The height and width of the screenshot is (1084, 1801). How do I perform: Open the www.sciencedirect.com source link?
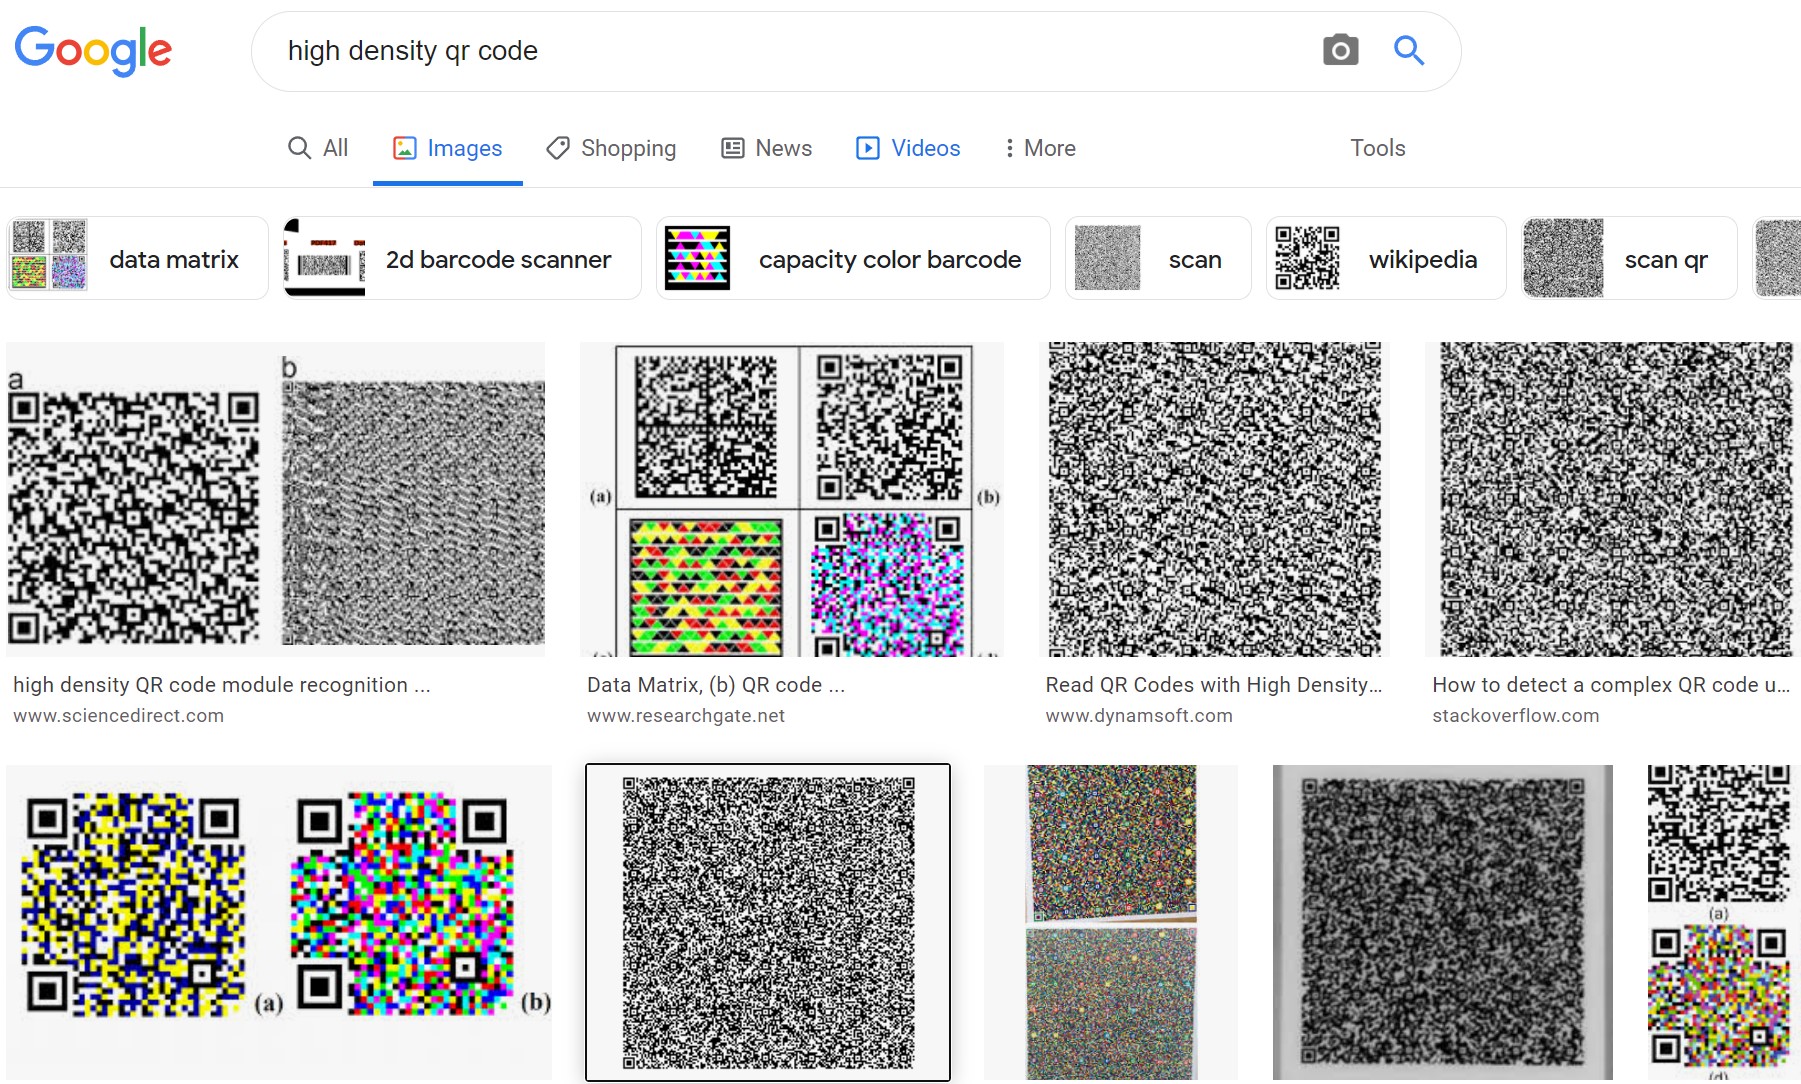click(118, 715)
